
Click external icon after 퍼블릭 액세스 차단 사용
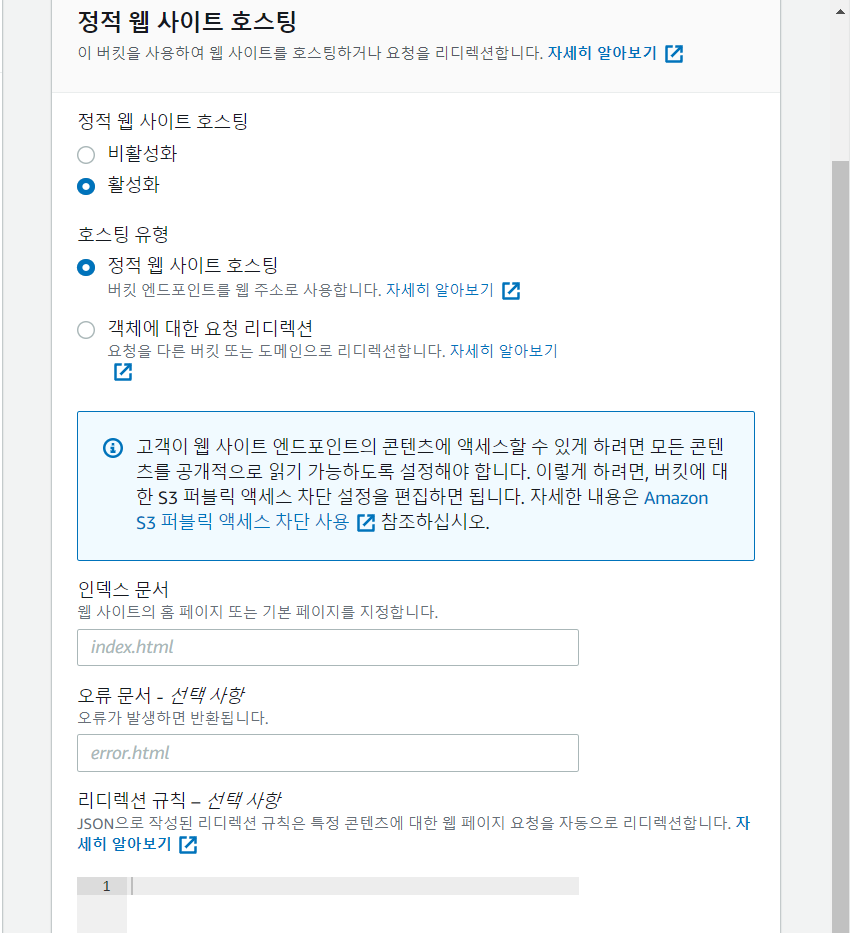366,522
